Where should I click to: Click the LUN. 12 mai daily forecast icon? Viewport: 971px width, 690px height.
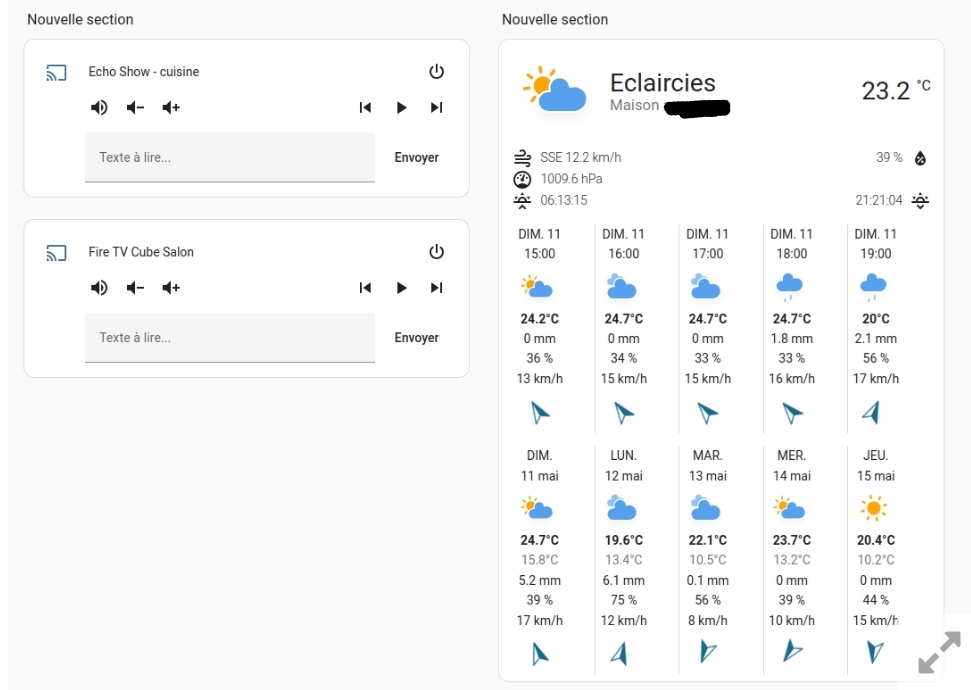point(622,507)
